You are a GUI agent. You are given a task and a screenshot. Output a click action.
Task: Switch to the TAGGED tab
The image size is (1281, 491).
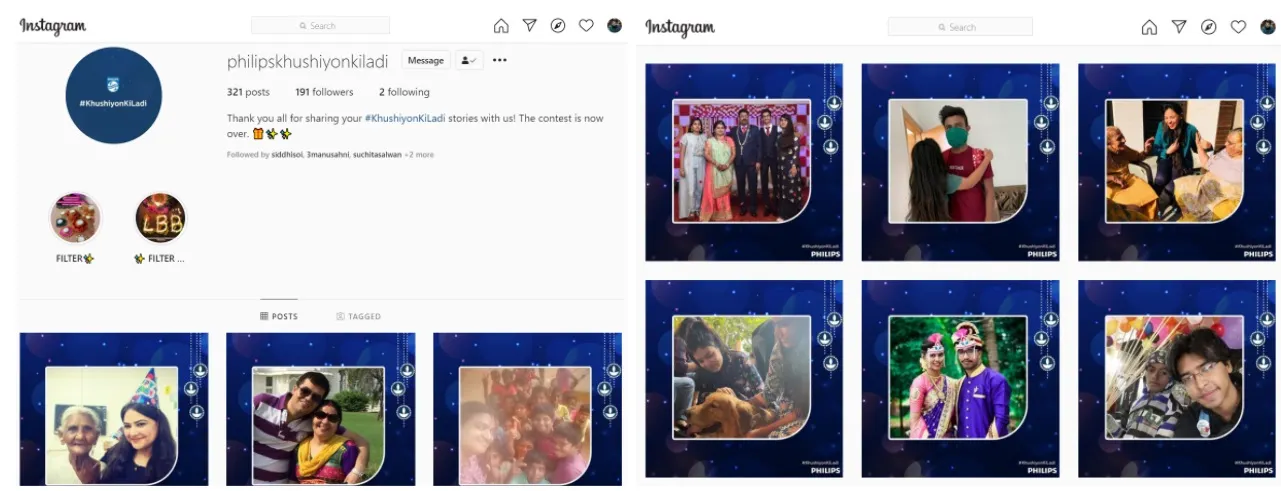(358, 316)
